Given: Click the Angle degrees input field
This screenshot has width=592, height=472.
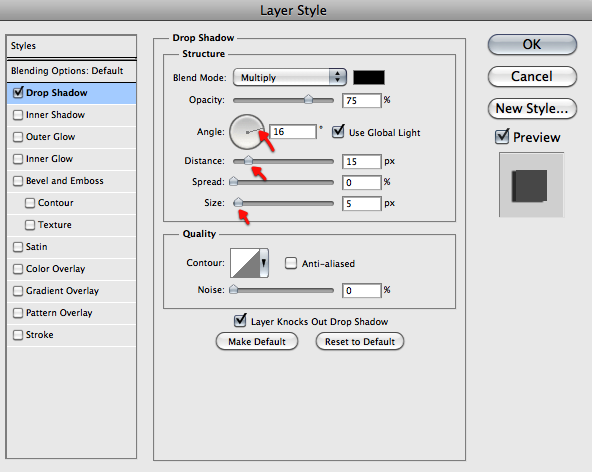Looking at the screenshot, I should click(293, 132).
